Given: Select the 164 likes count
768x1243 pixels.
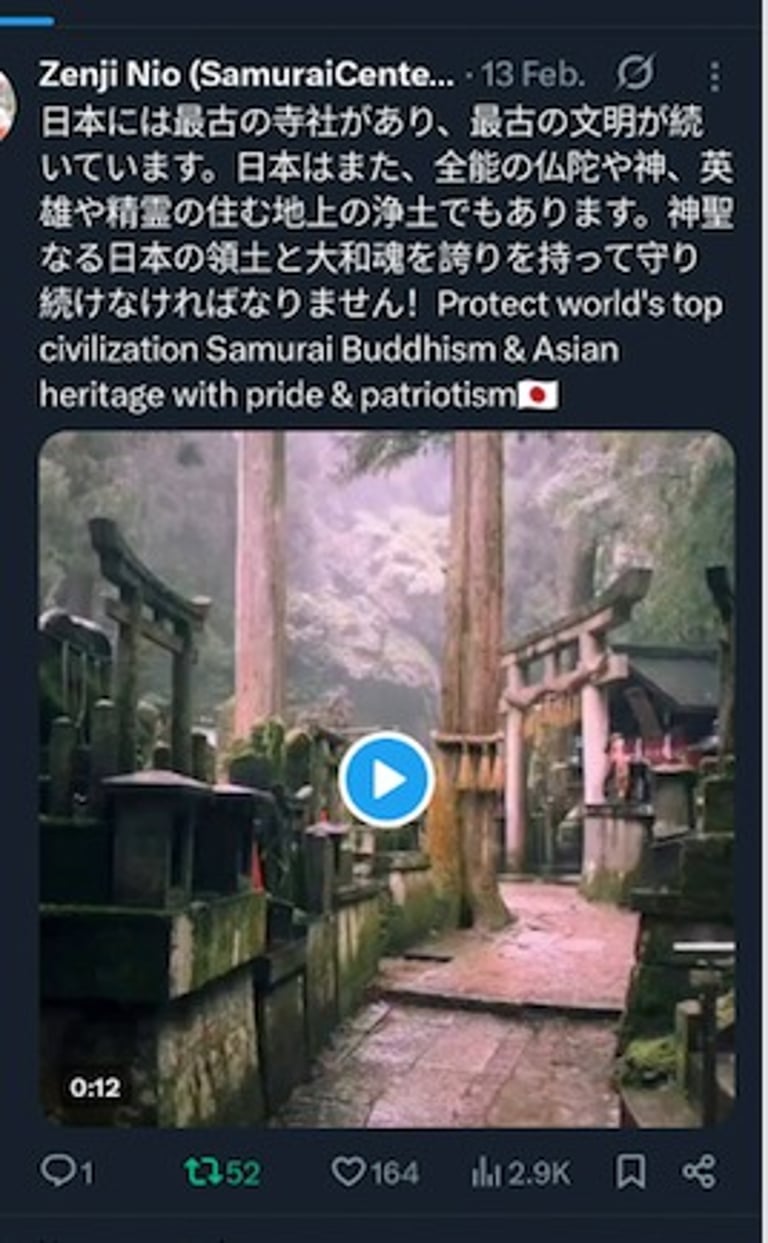Looking at the screenshot, I should point(394,1173).
